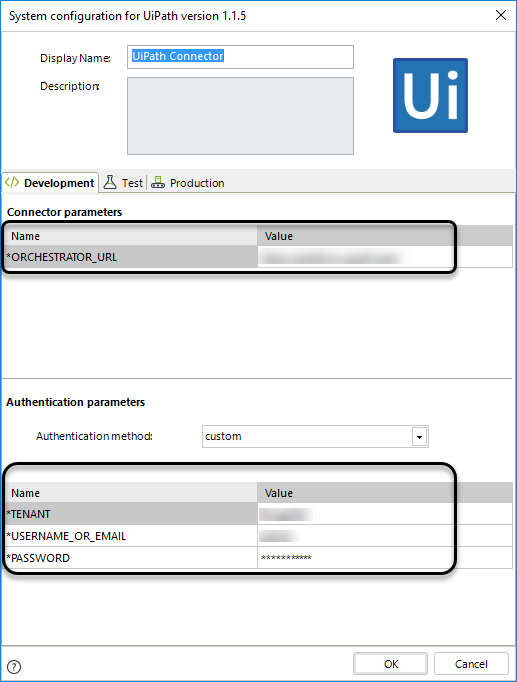The image size is (517, 682).
Task: Click the Production tab server icon
Action: click(x=158, y=182)
